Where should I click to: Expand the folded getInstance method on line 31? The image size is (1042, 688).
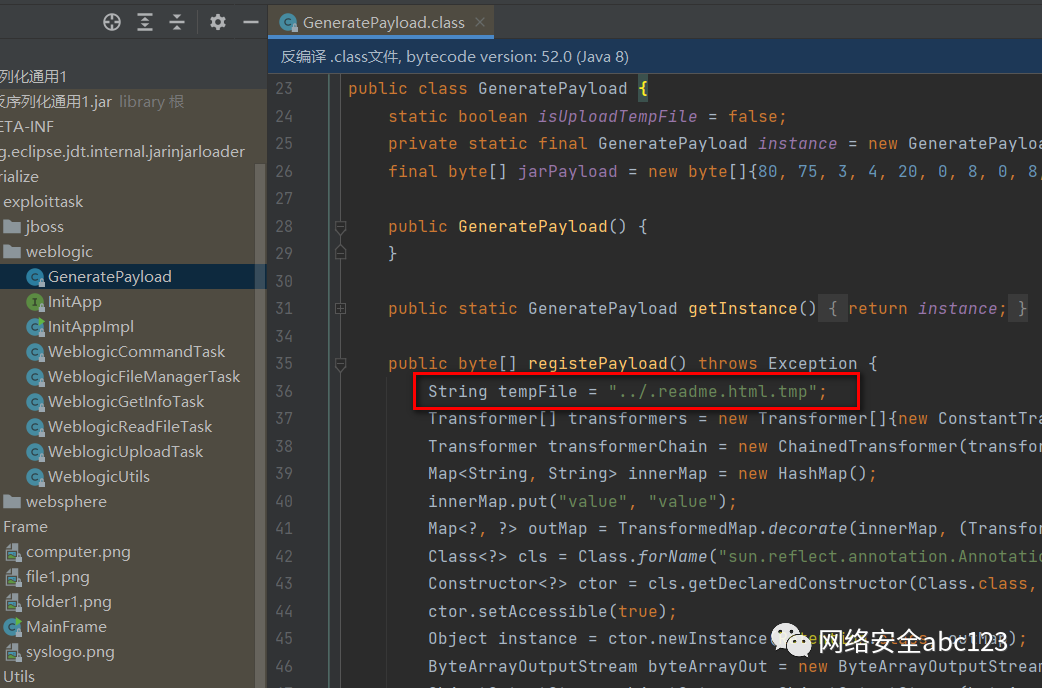(340, 308)
